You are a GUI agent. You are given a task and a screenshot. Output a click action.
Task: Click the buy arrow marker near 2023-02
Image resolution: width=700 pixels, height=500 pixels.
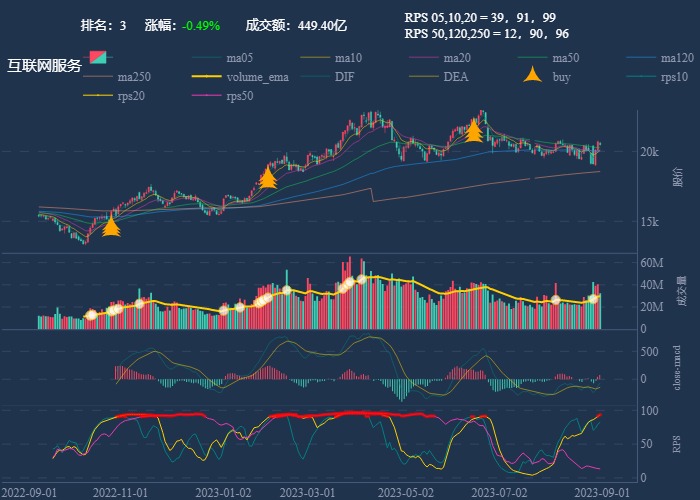click(267, 178)
